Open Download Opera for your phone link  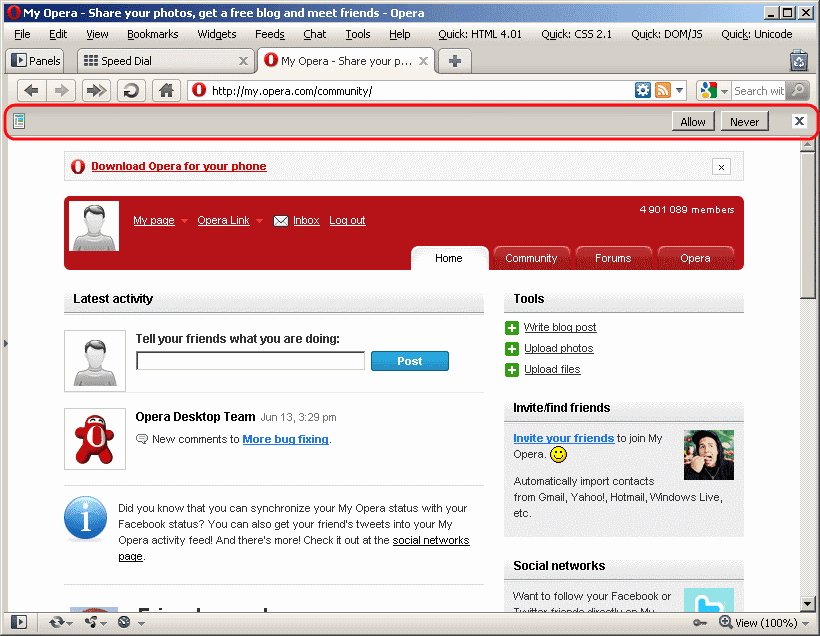click(x=179, y=166)
